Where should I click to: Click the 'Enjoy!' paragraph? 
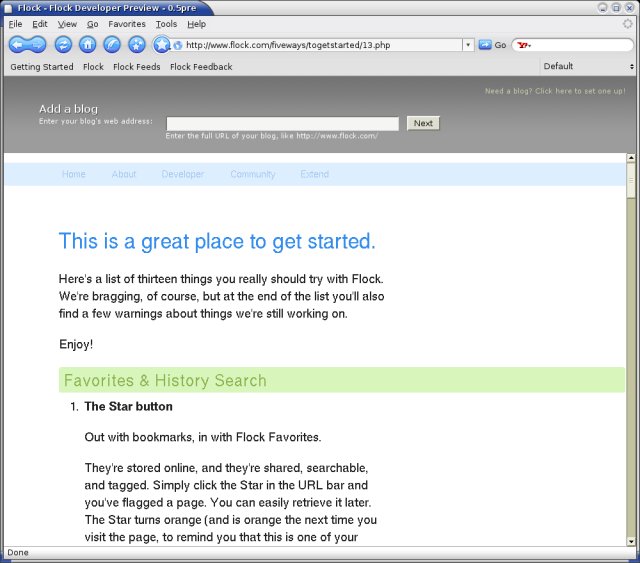pos(76,345)
